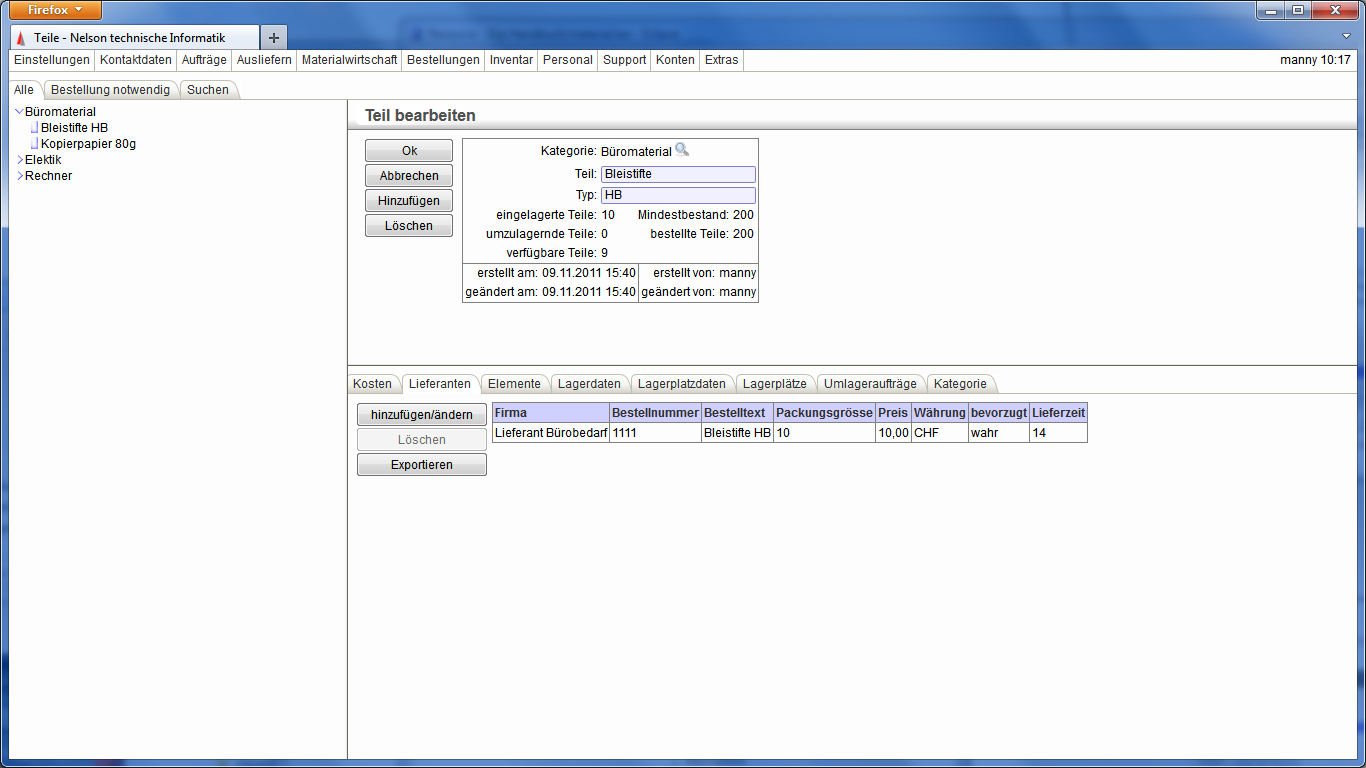The width and height of the screenshot is (1366, 768).
Task: Click the hinzufügen/ändern button
Action: tap(421, 415)
